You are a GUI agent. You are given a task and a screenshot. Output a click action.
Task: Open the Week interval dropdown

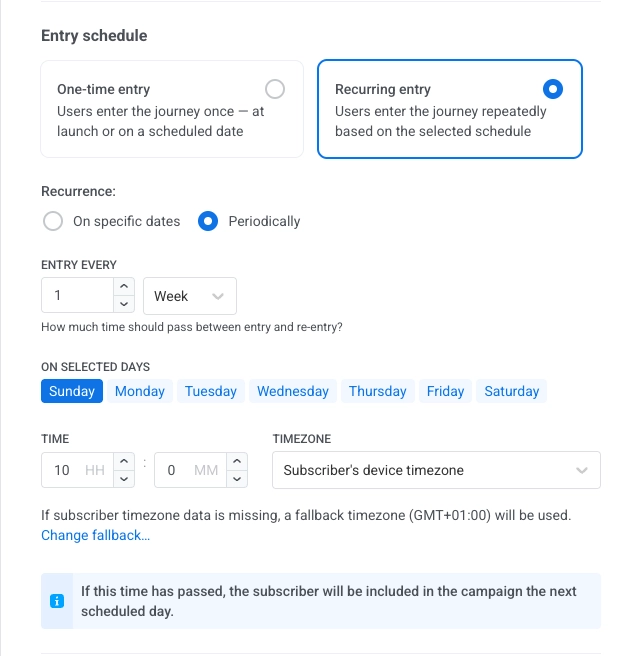[190, 296]
